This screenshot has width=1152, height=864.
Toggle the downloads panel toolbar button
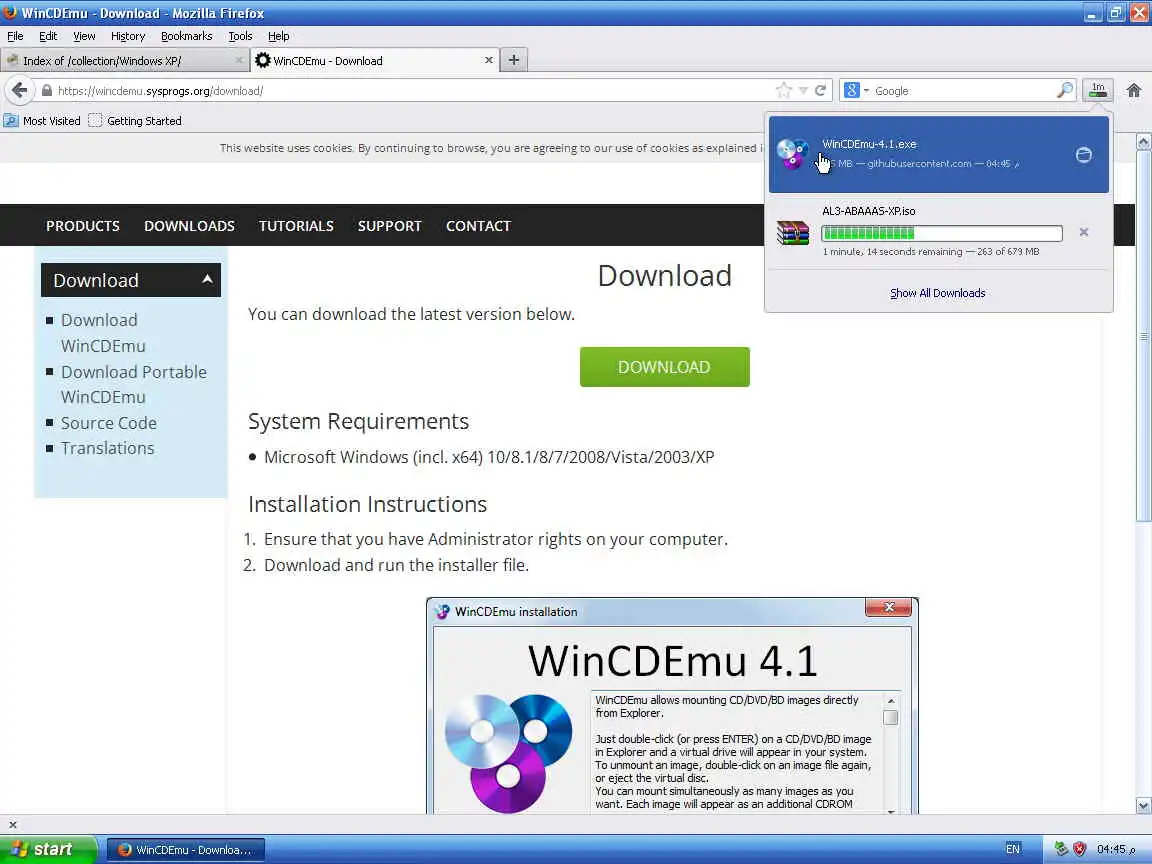[x=1098, y=90]
